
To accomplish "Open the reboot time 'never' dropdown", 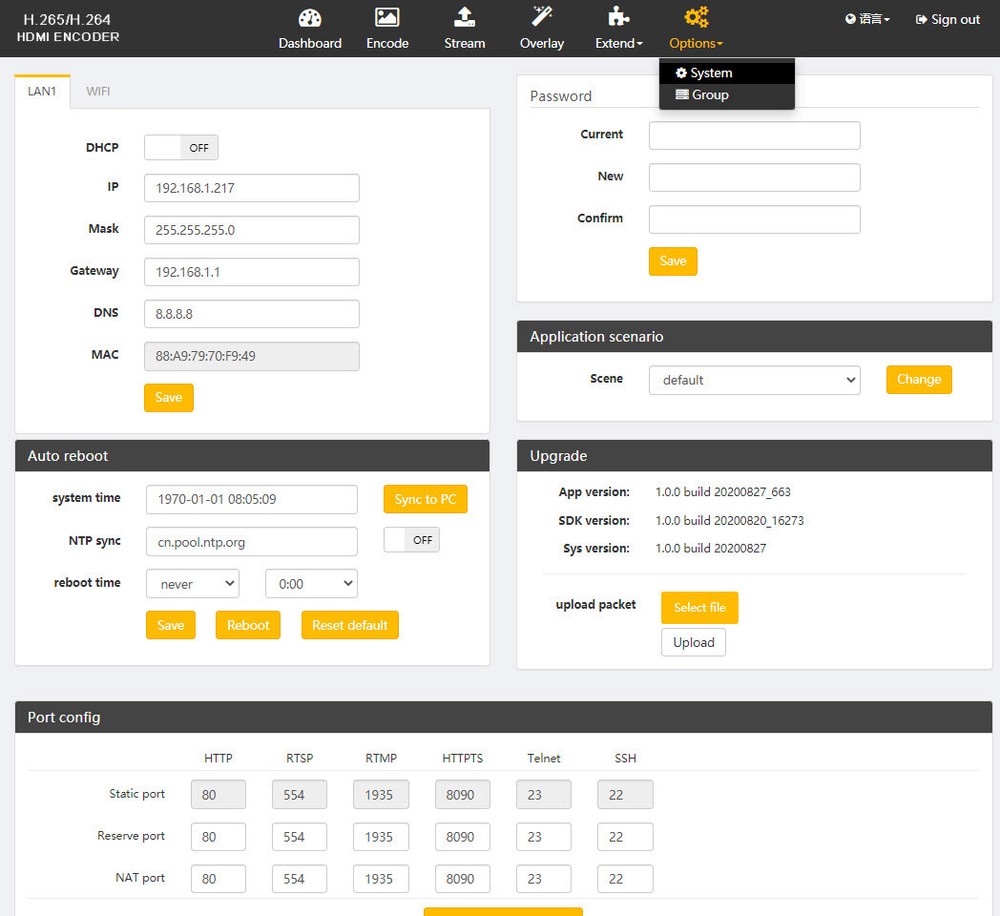I will pos(193,584).
